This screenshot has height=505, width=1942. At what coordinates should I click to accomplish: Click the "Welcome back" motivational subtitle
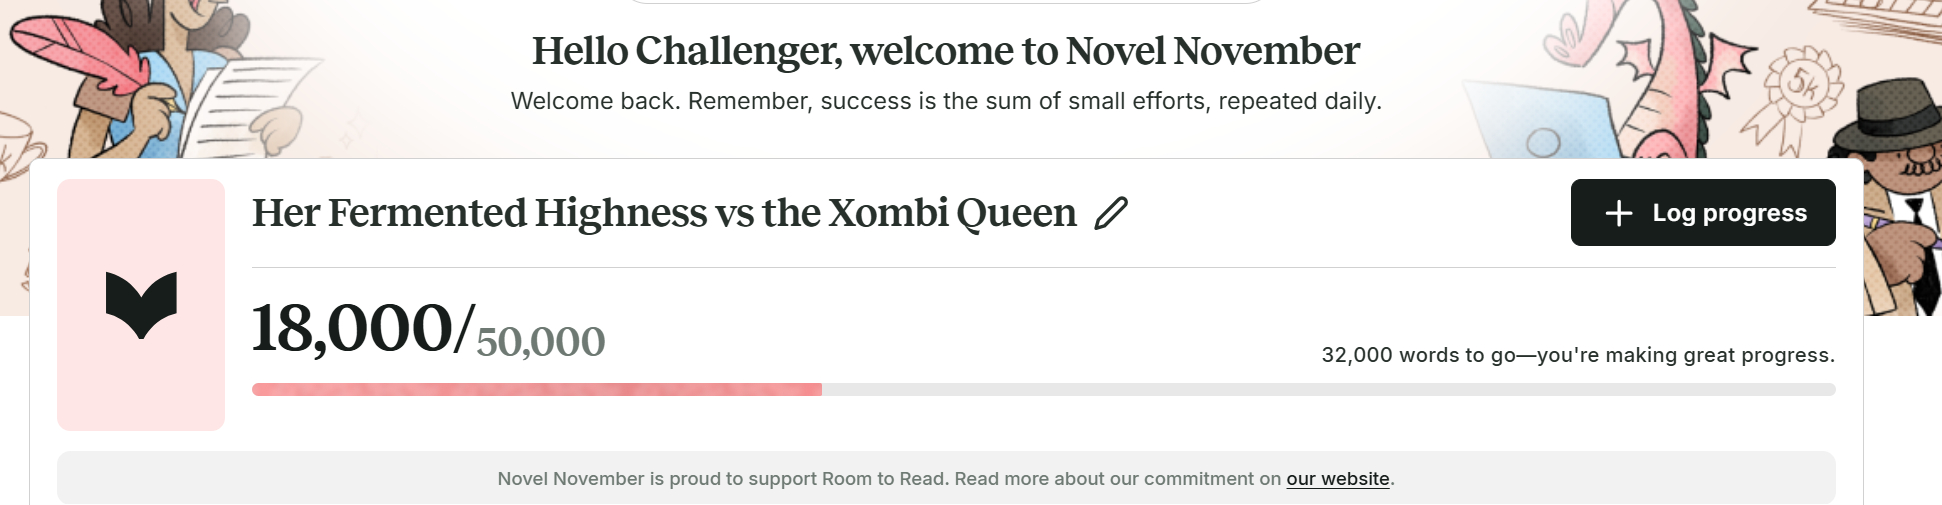click(945, 101)
